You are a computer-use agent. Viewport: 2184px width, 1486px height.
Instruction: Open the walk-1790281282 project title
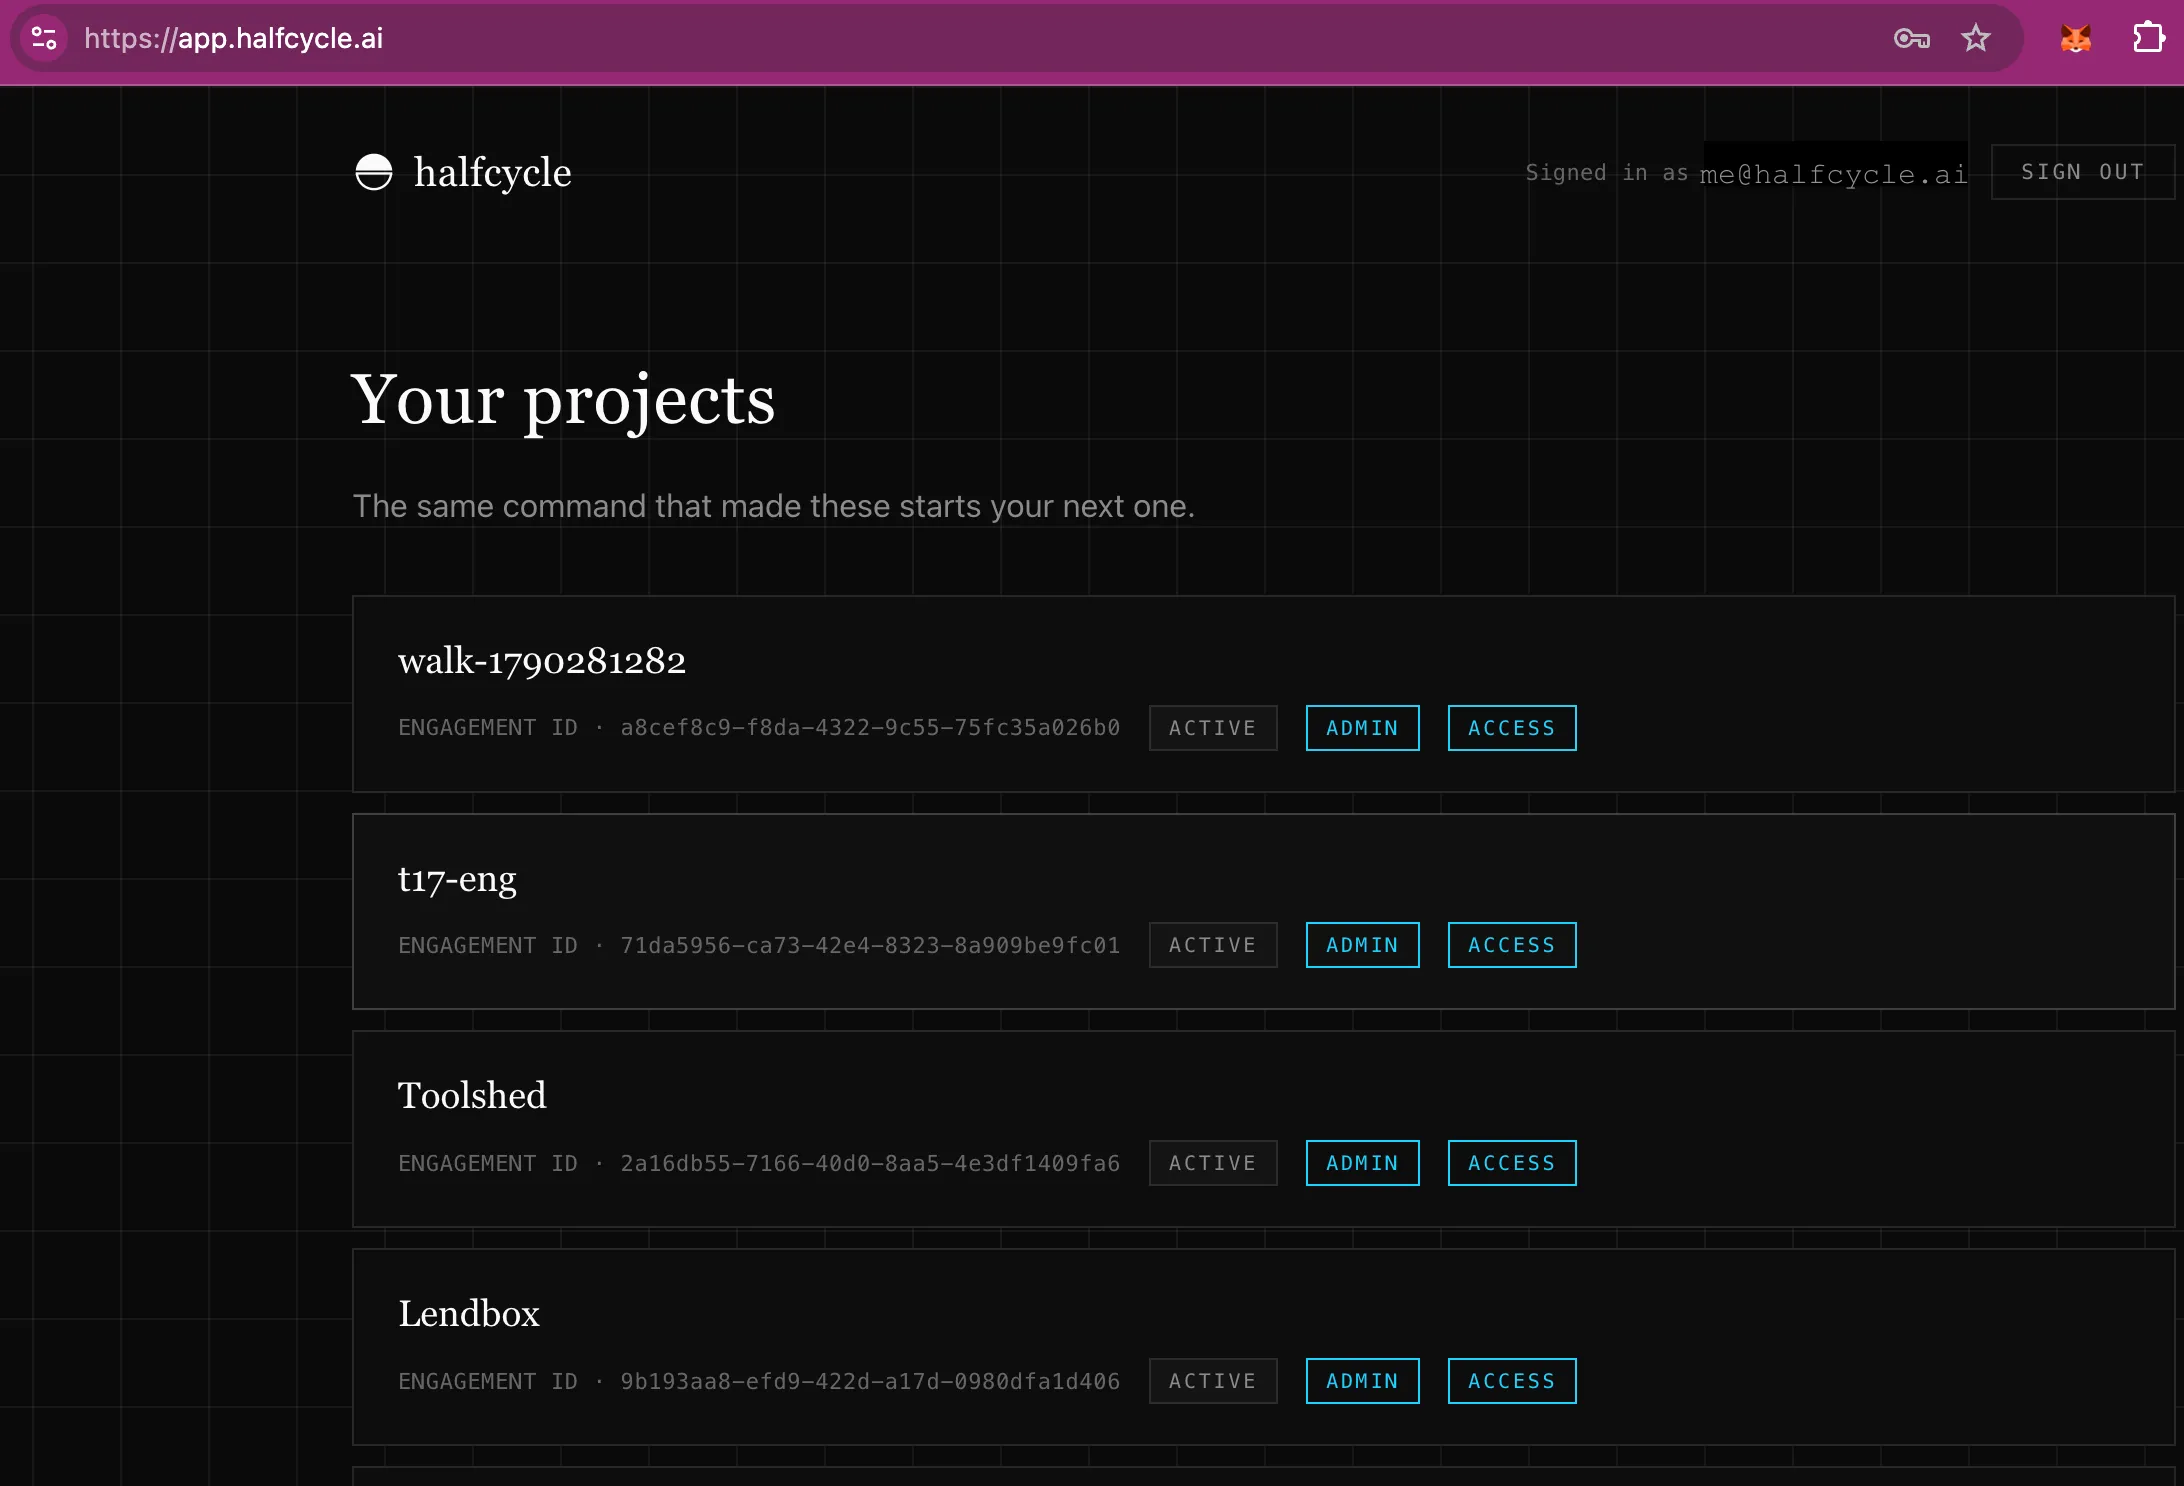pos(542,660)
